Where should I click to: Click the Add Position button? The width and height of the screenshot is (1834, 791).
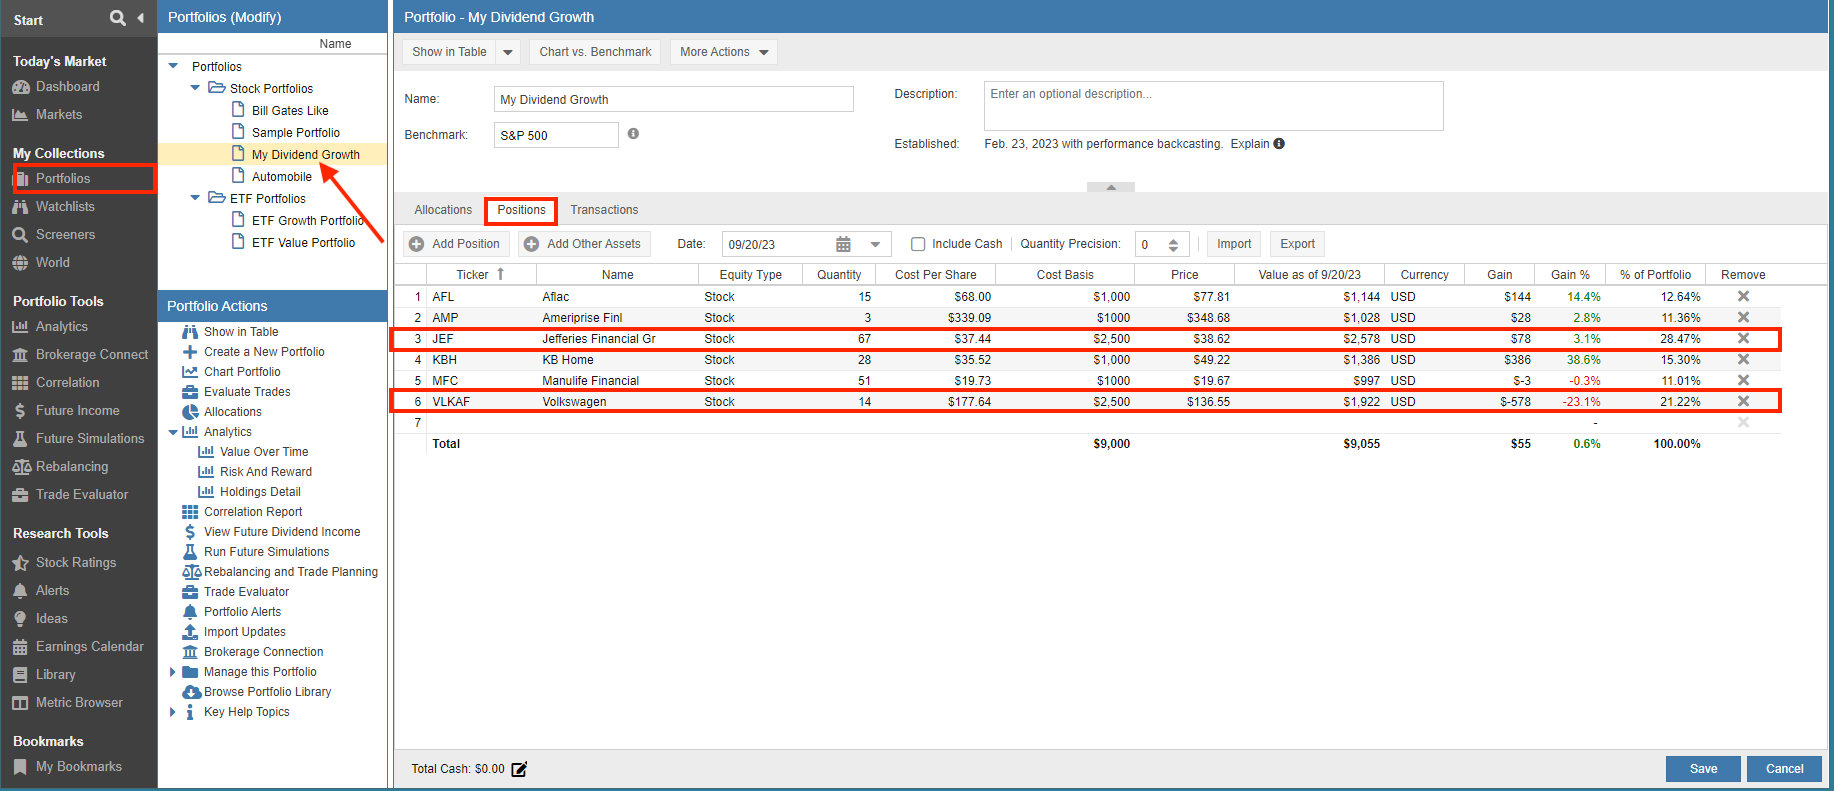coord(456,244)
